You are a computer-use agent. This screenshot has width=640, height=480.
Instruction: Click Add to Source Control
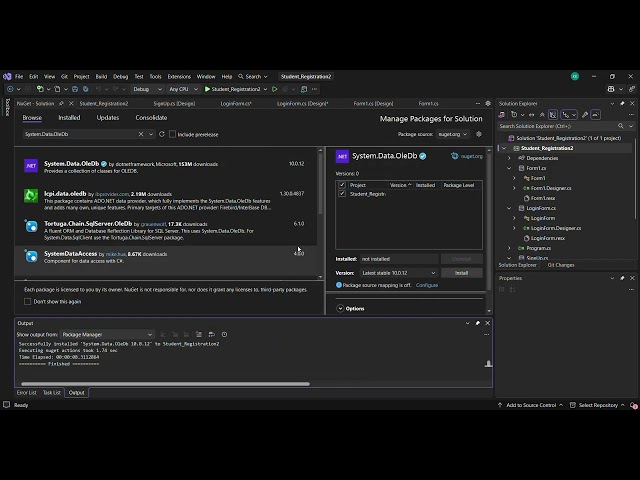[x=531, y=405]
